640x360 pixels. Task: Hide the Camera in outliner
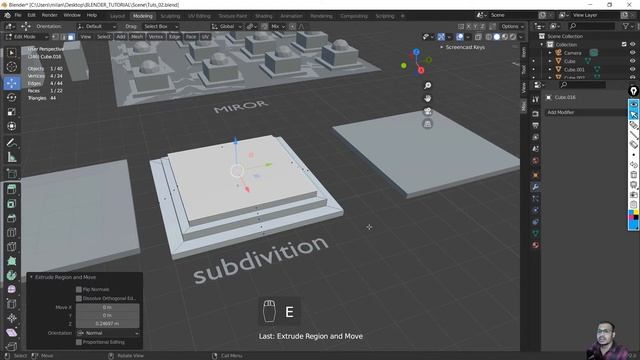[633, 53]
